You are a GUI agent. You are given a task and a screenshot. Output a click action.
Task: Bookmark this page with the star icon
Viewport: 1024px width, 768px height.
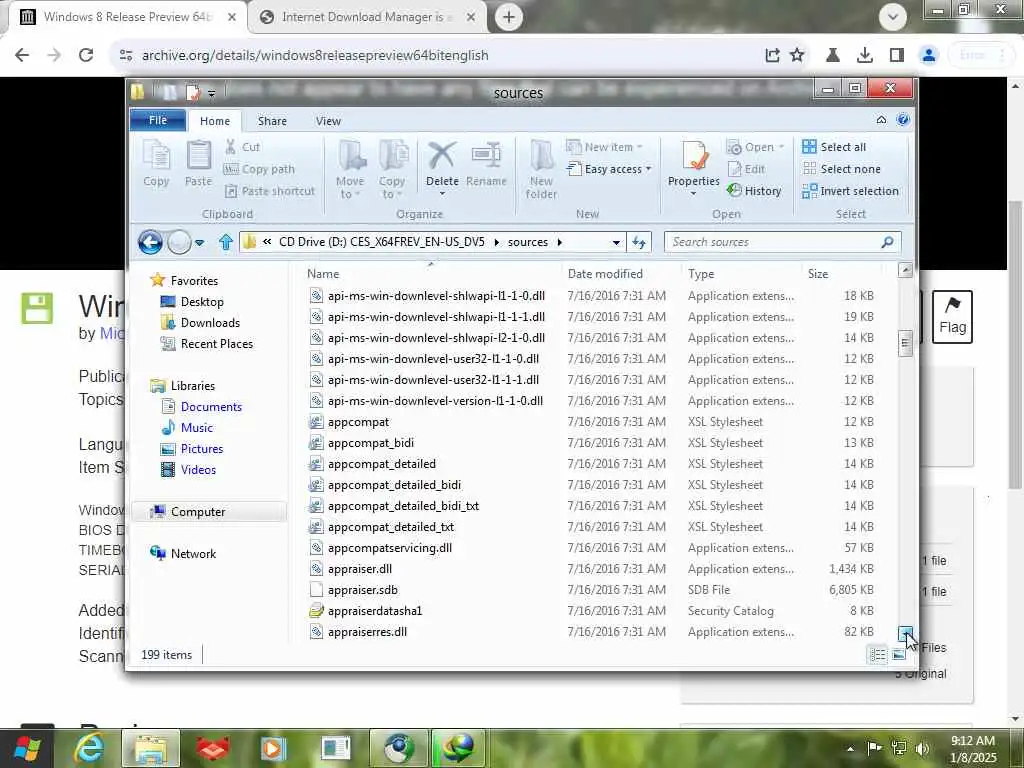point(797,55)
